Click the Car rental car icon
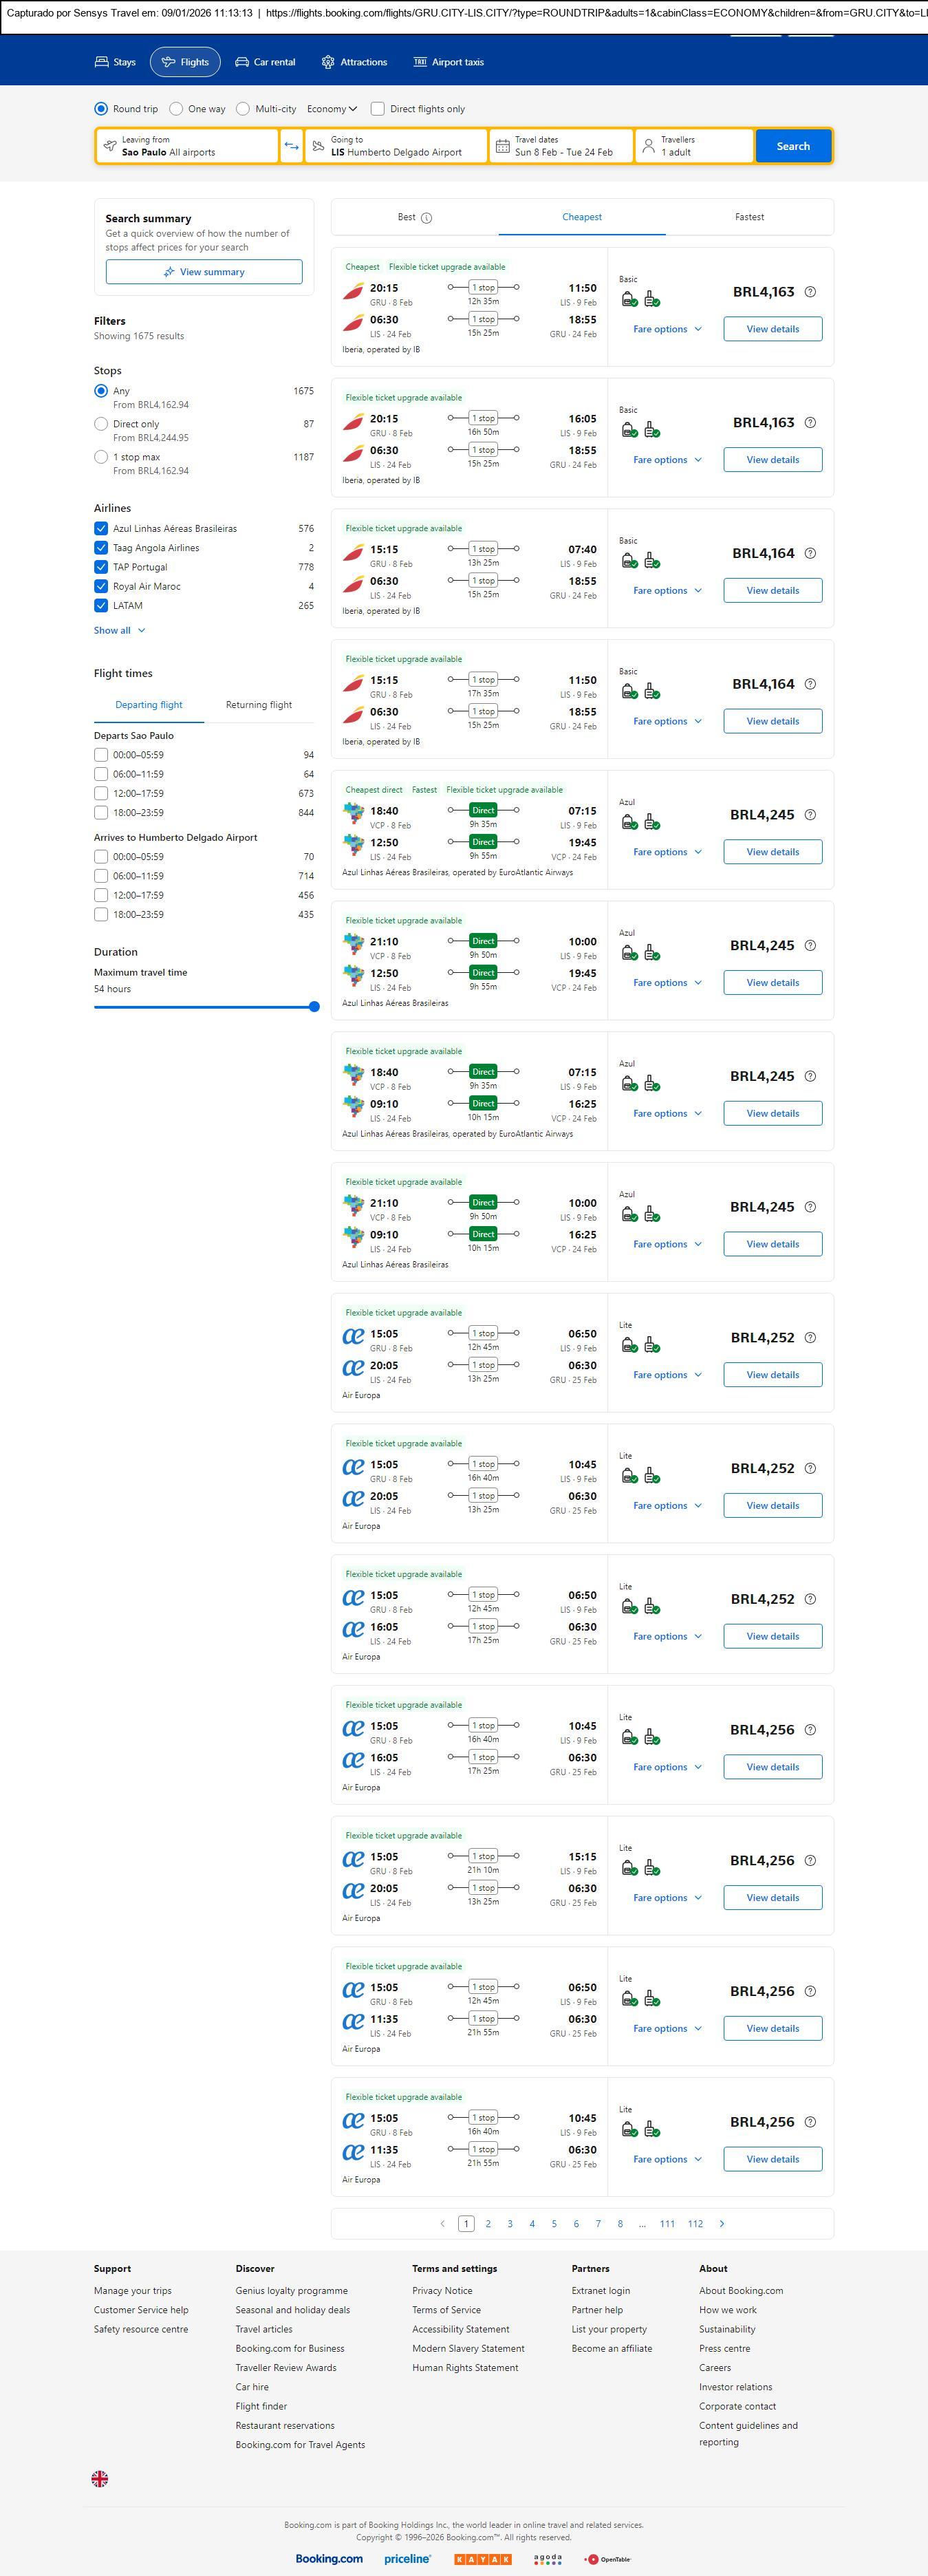 242,62
